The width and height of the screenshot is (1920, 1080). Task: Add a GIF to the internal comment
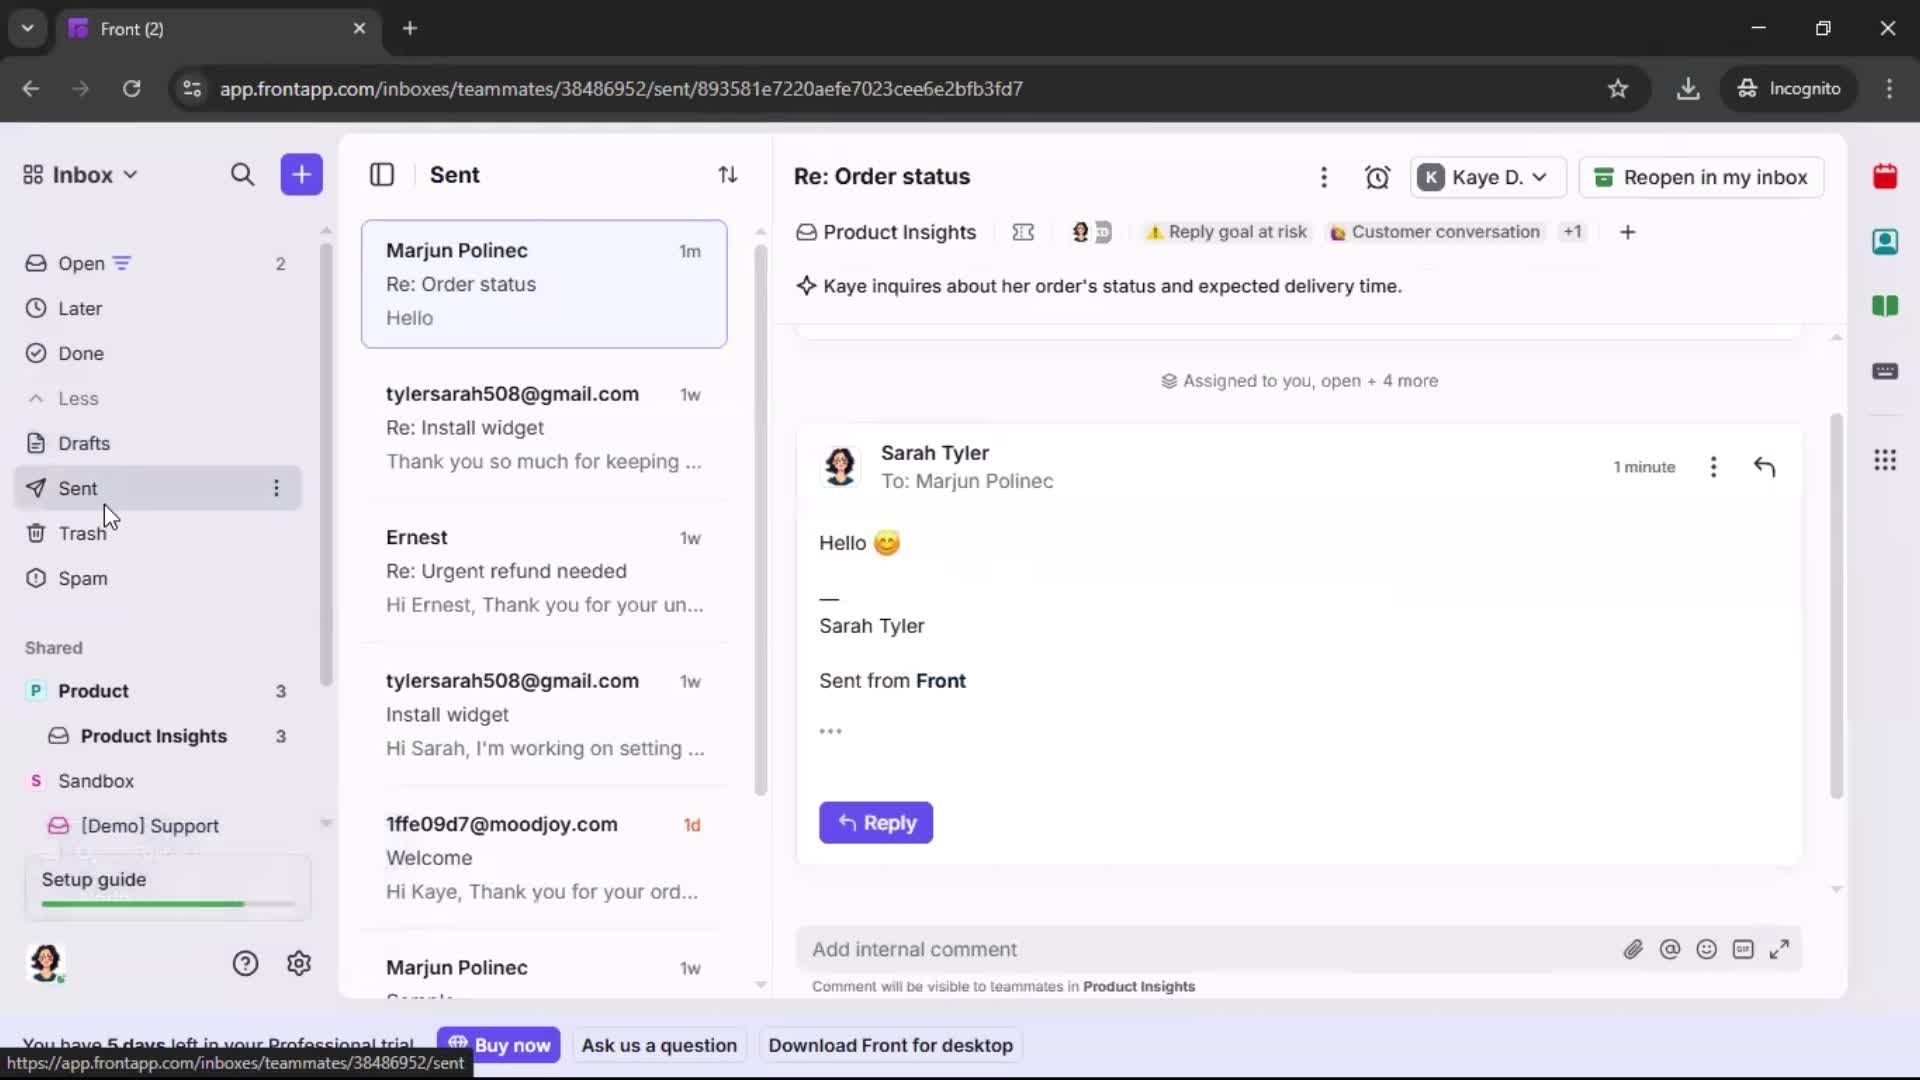pyautogui.click(x=1744, y=949)
